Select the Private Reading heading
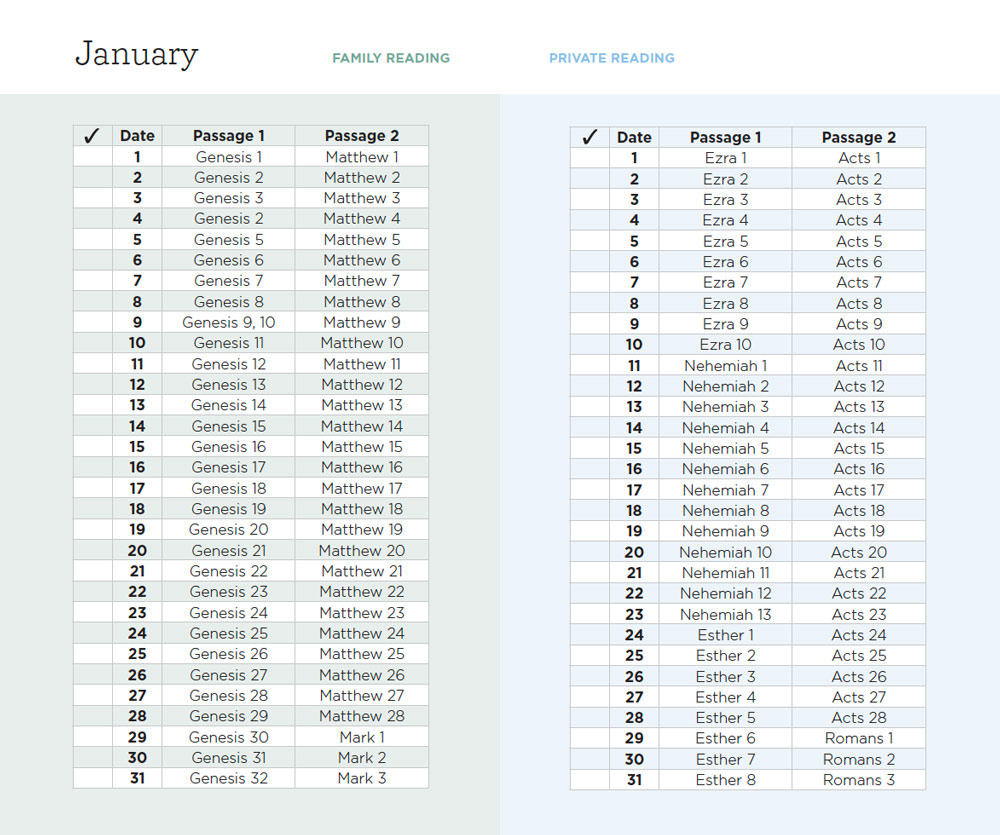Viewport: 1000px width, 835px height. (x=611, y=58)
